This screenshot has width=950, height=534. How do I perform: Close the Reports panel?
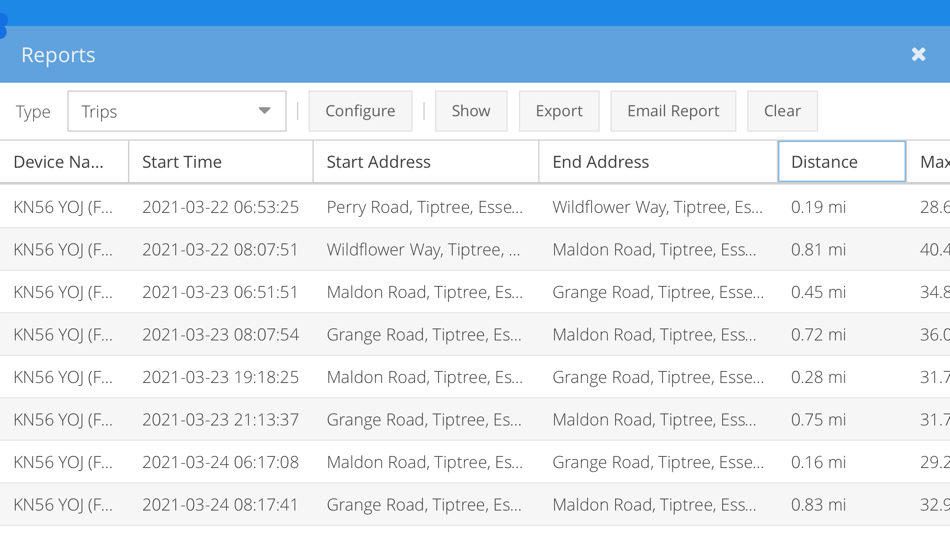pos(918,55)
